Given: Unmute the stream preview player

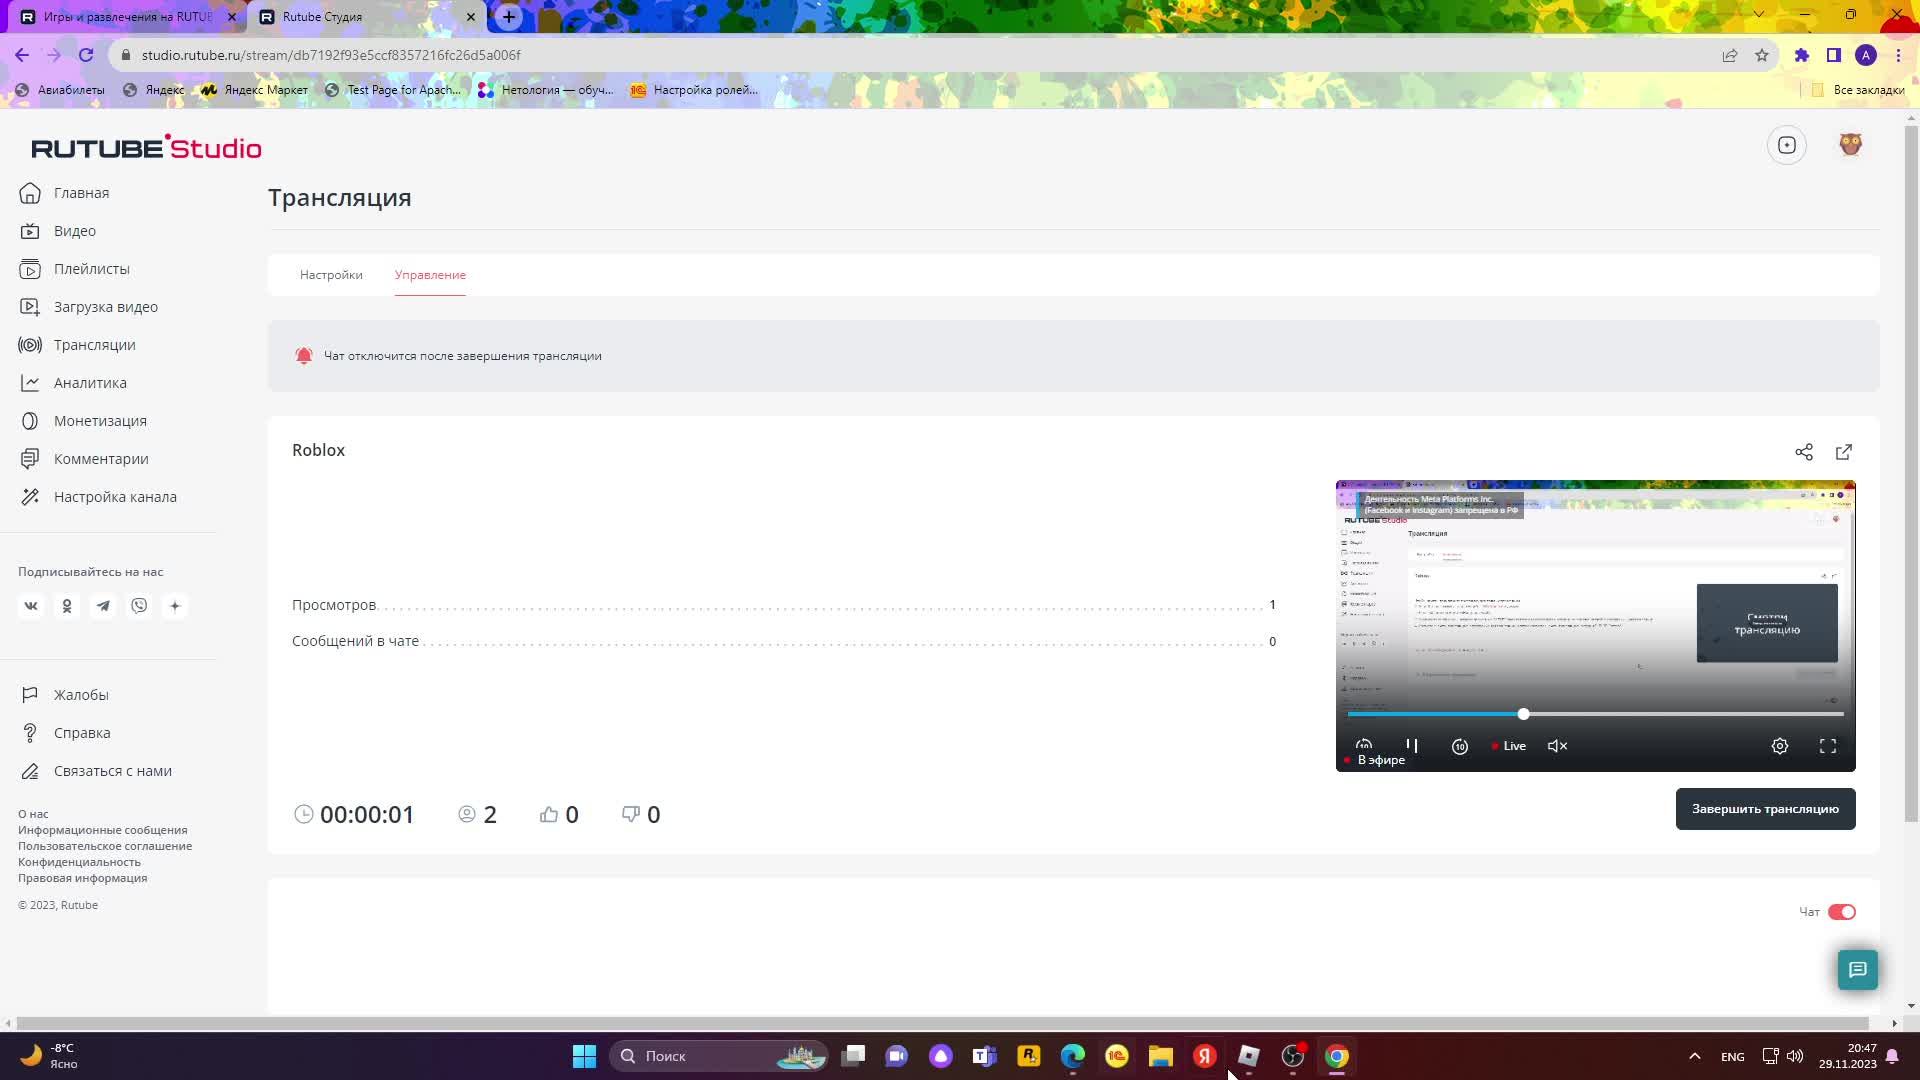Looking at the screenshot, I should pyautogui.click(x=1557, y=746).
